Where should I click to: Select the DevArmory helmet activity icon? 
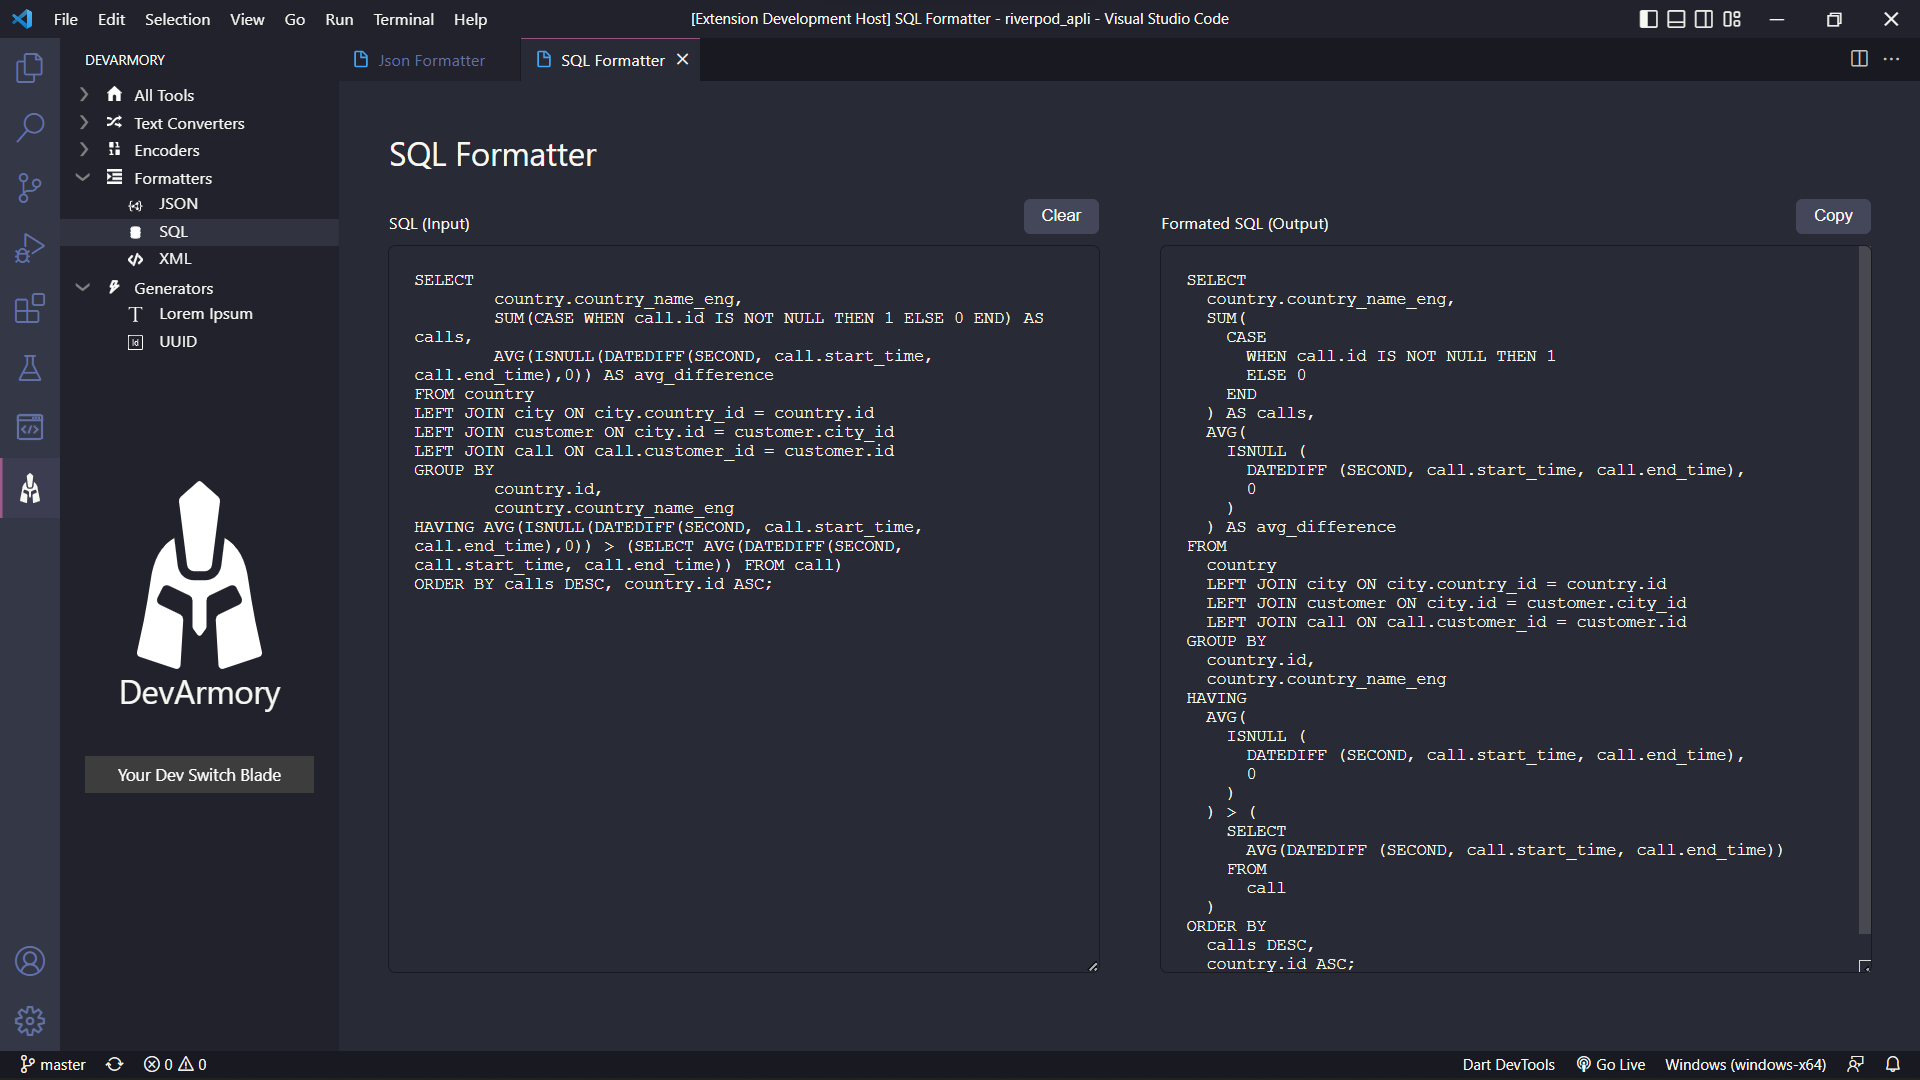[x=30, y=488]
